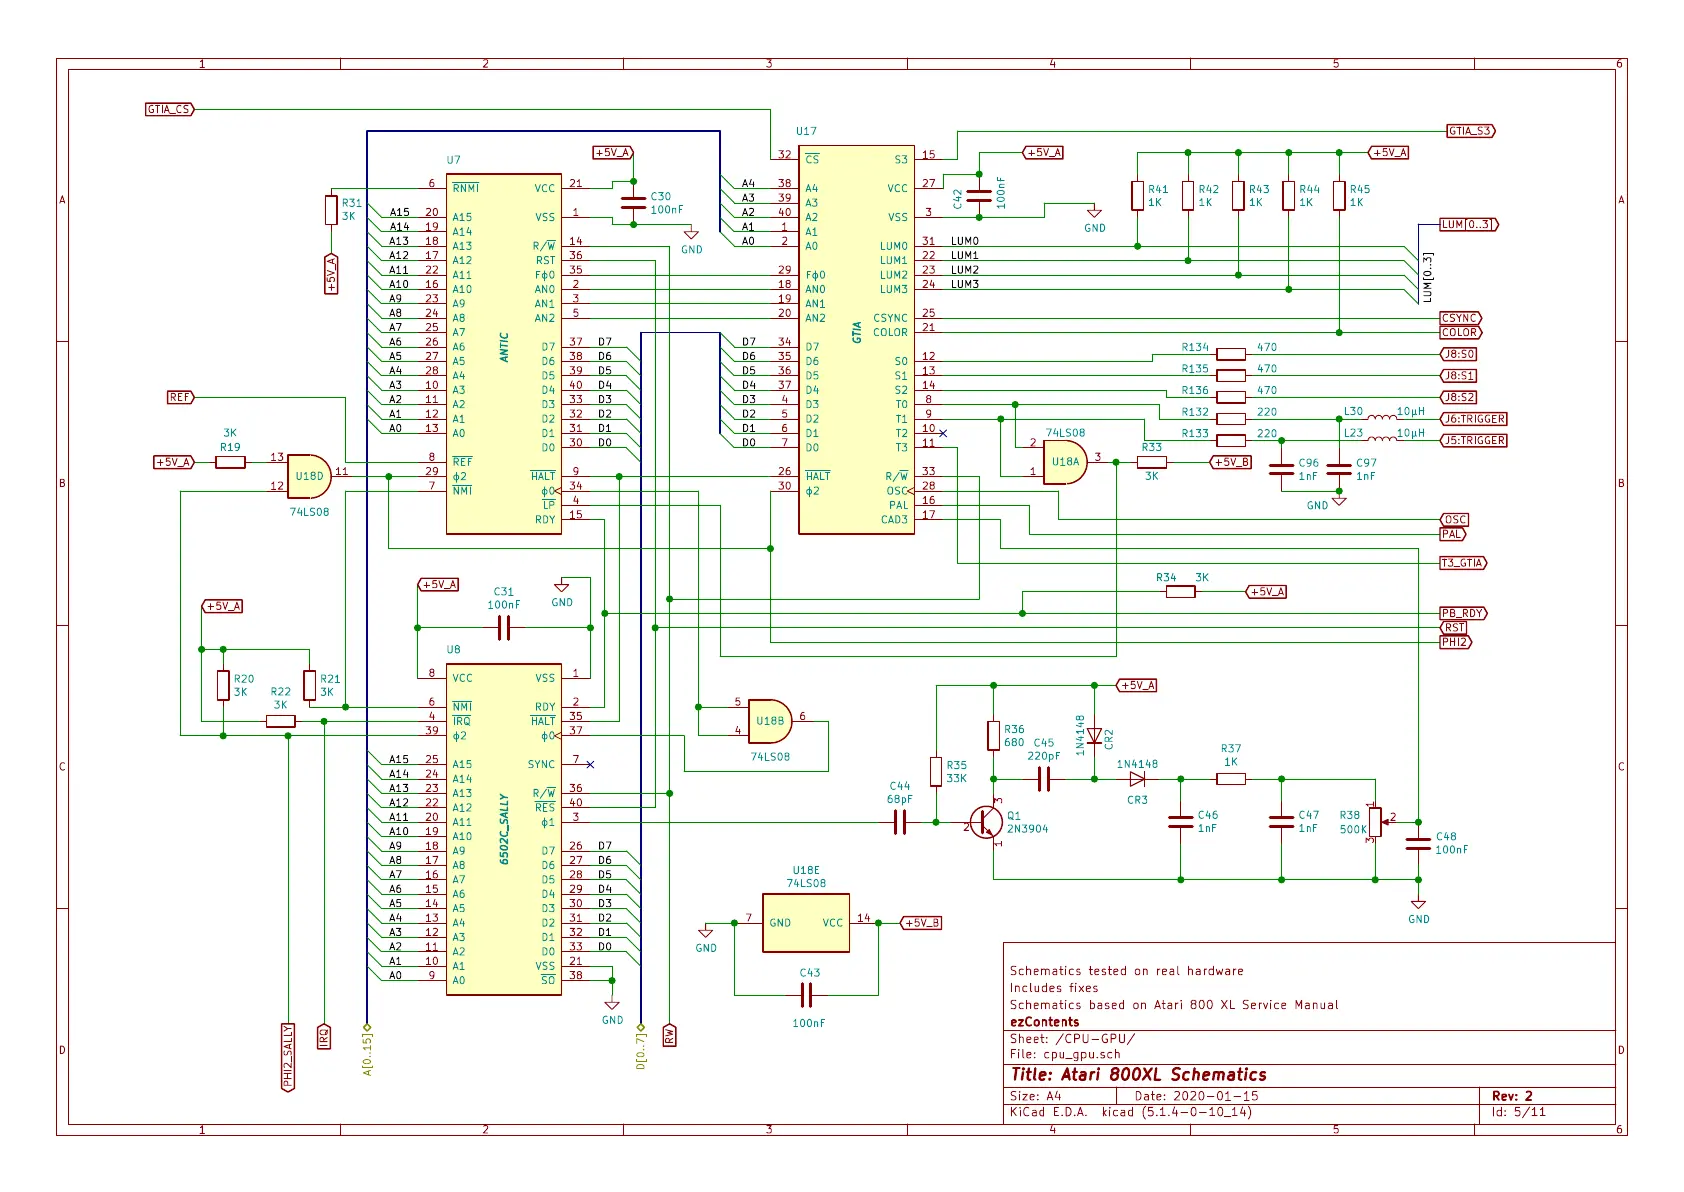Click the REF input label
This screenshot has height=1192, width=1684.
pos(180,397)
